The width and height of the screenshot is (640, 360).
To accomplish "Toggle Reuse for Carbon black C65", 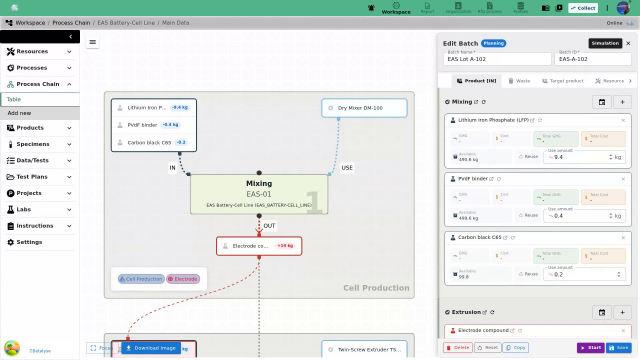I will (x=528, y=274).
